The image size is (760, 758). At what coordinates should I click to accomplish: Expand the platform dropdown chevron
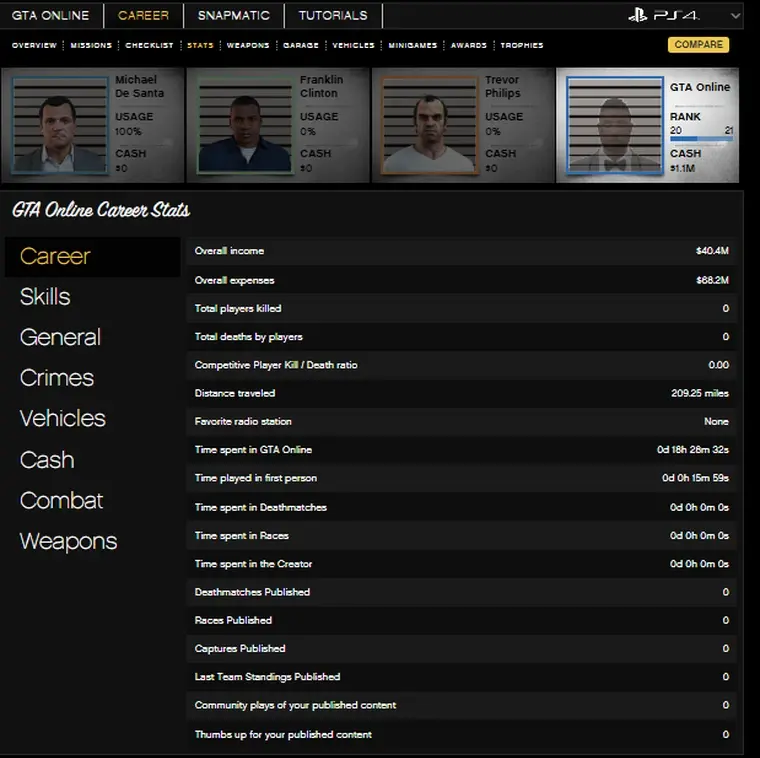coord(736,16)
